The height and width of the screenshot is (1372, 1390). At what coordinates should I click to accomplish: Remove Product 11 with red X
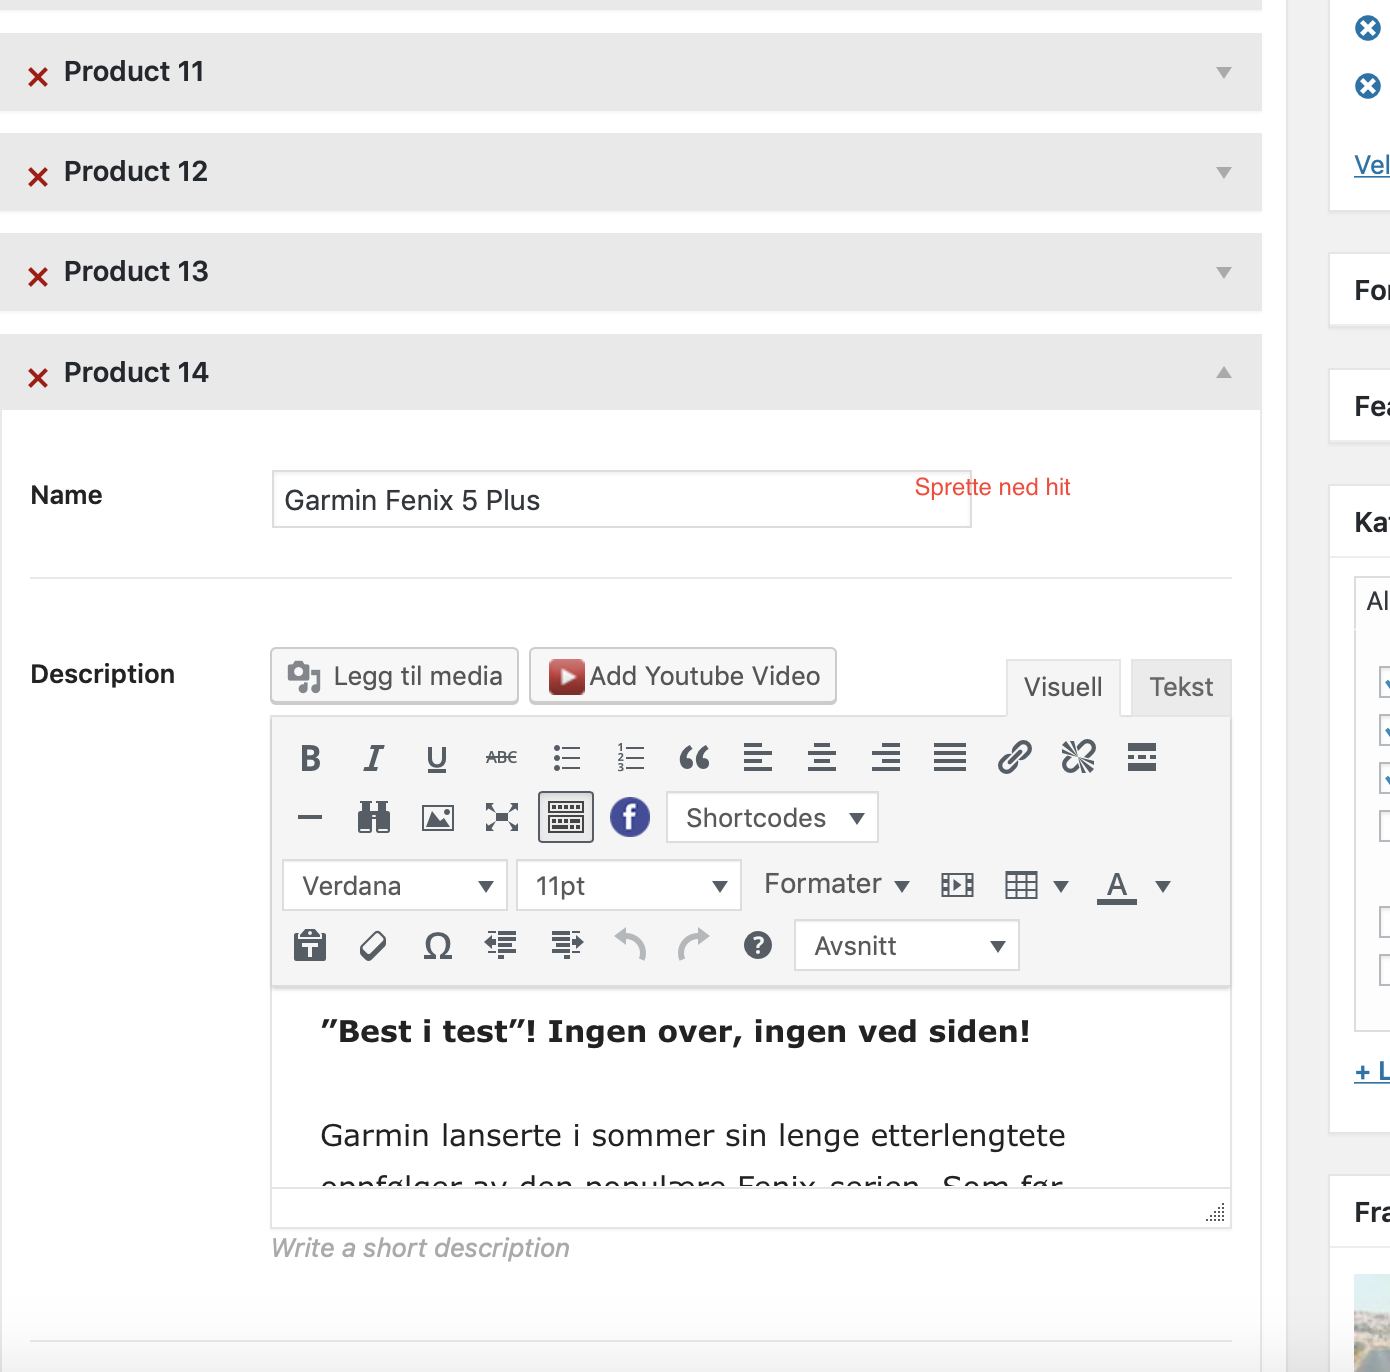(38, 76)
